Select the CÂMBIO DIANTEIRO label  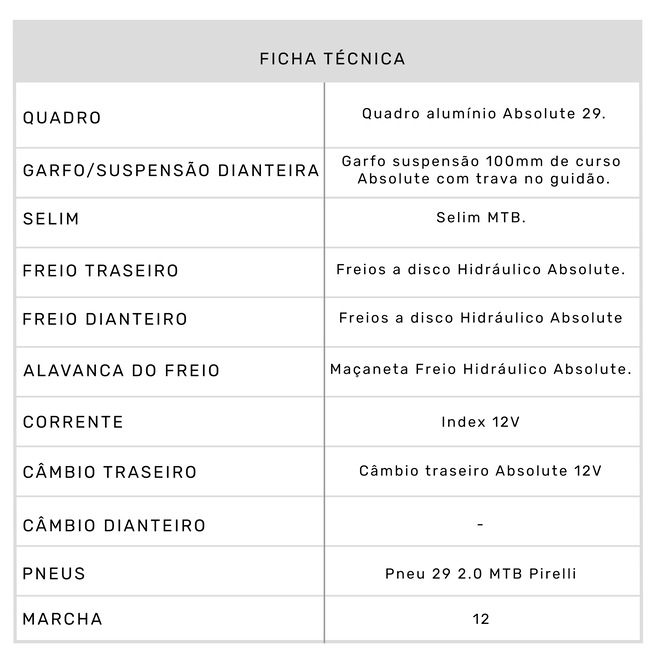[114, 526]
